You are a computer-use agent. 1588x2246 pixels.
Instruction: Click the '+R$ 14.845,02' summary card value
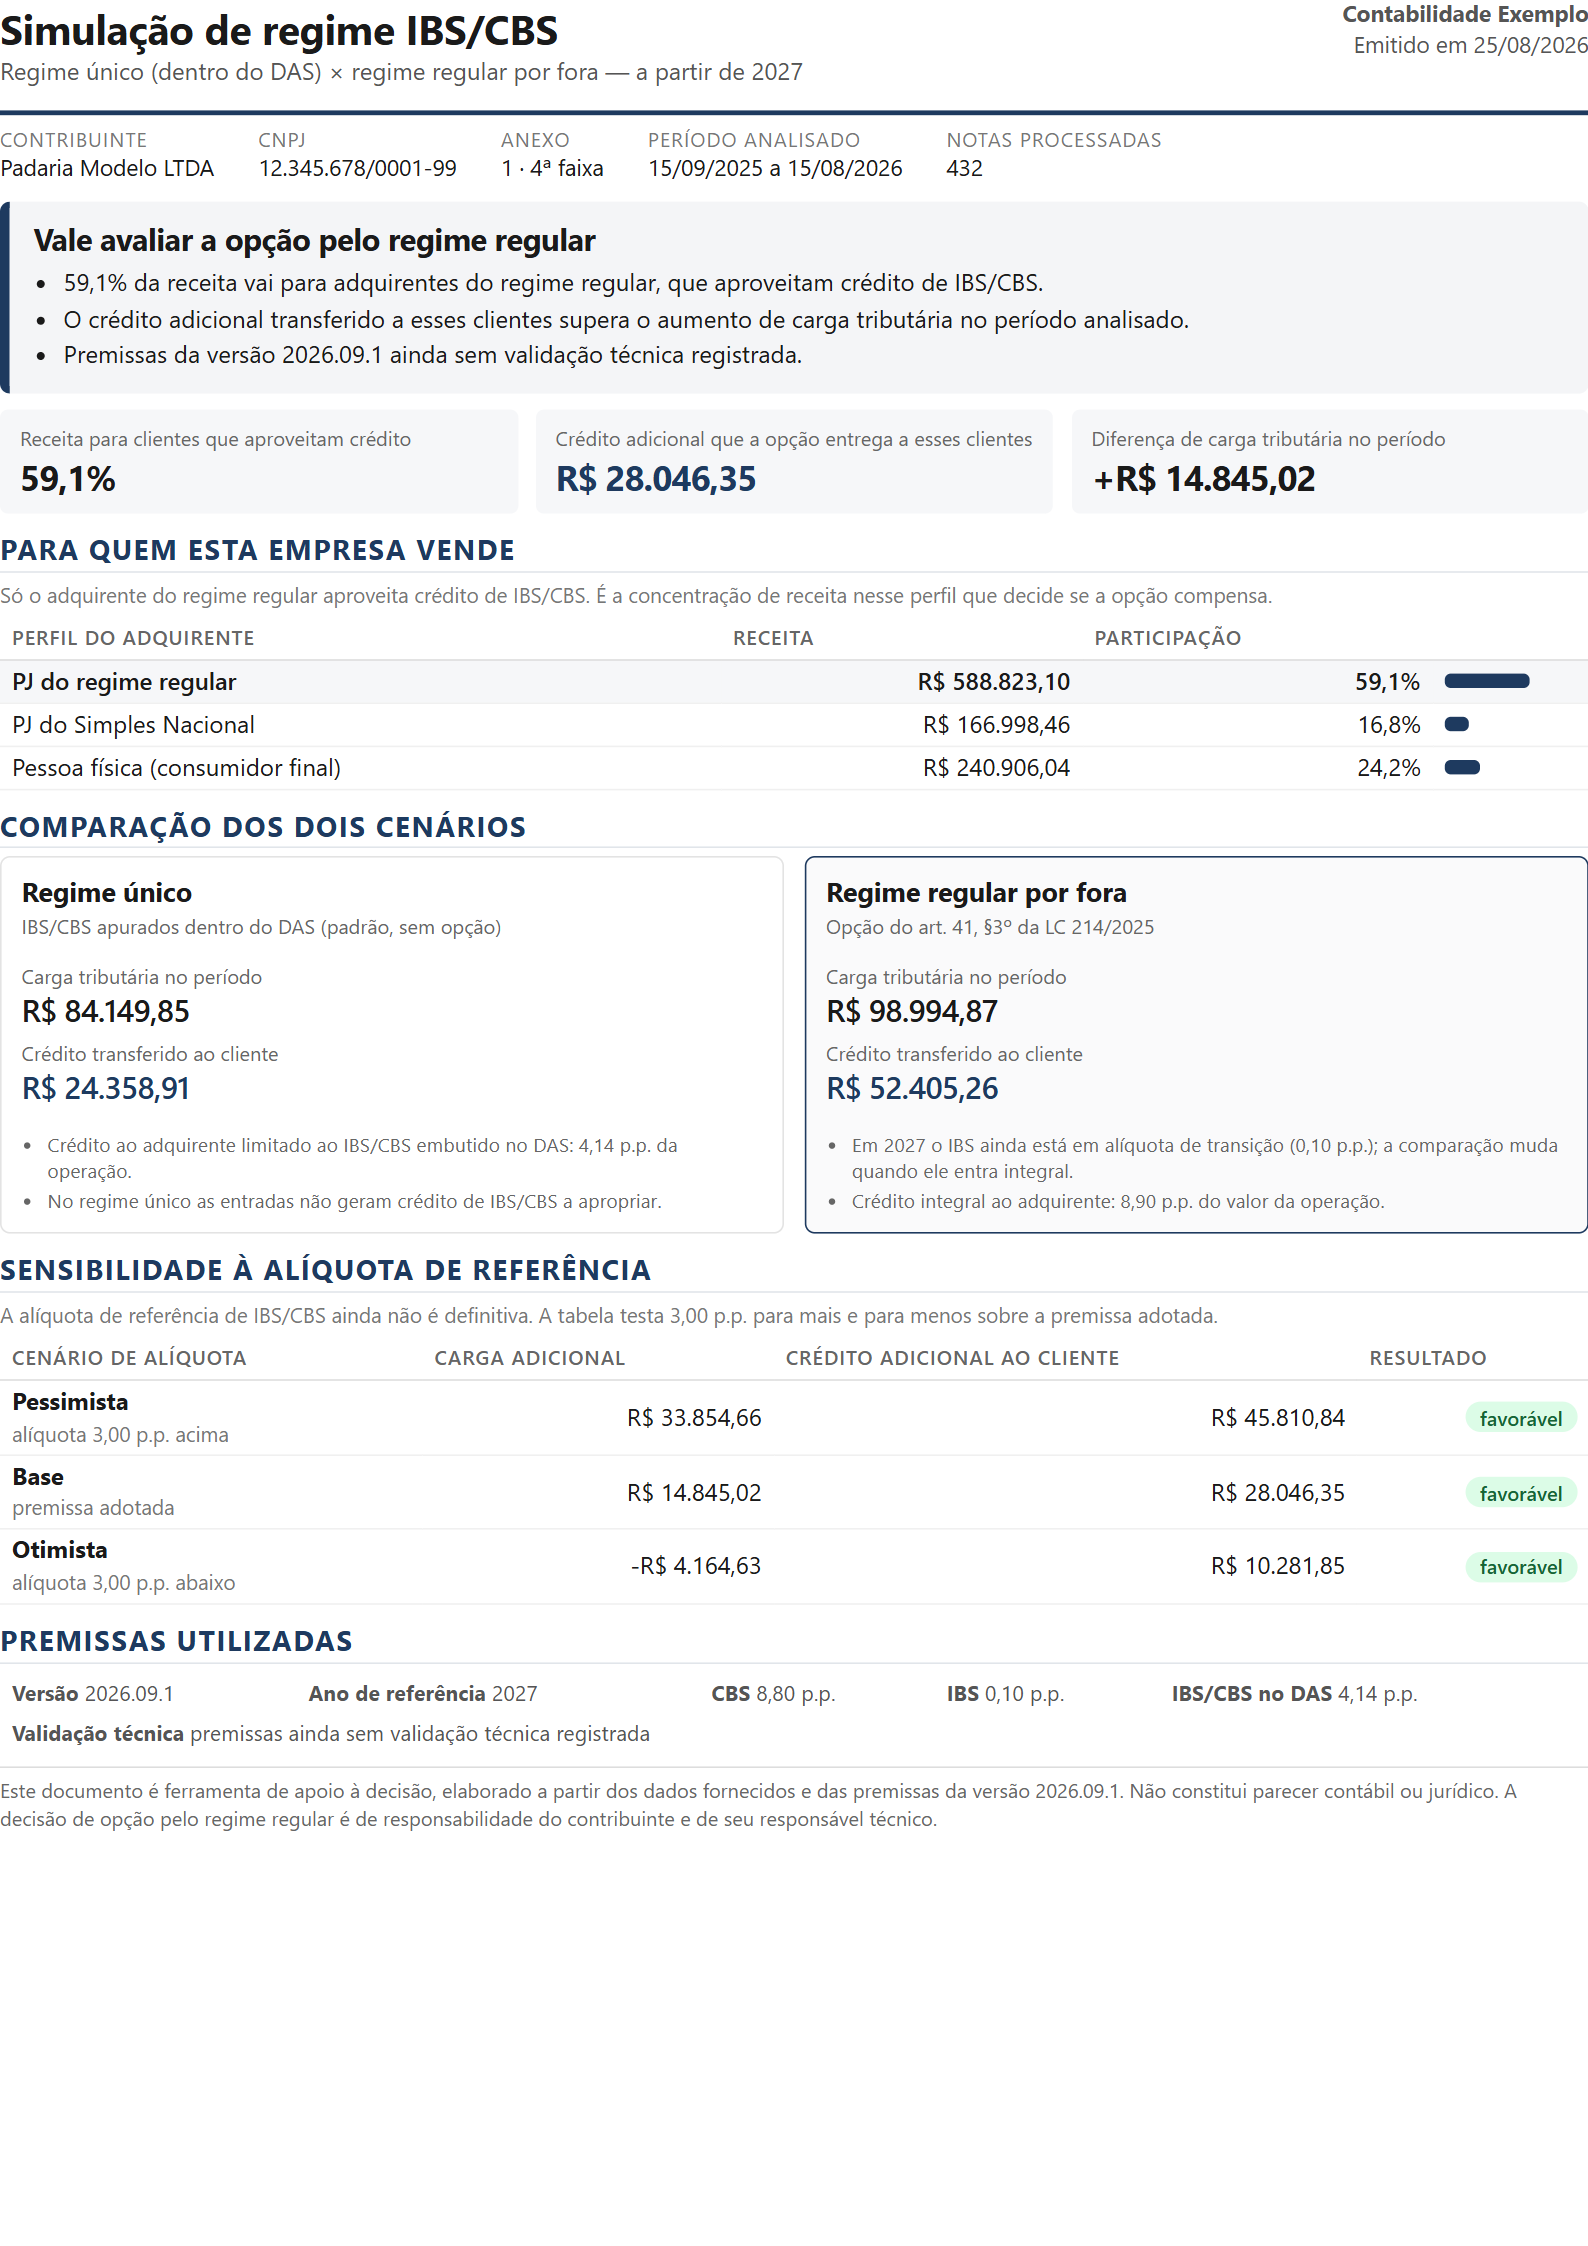[1204, 479]
